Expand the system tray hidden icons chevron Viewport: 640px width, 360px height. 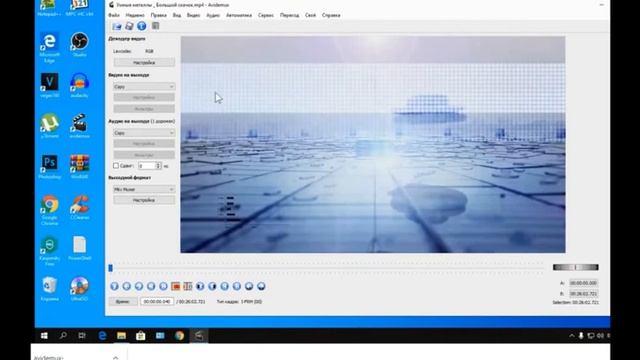571,336
